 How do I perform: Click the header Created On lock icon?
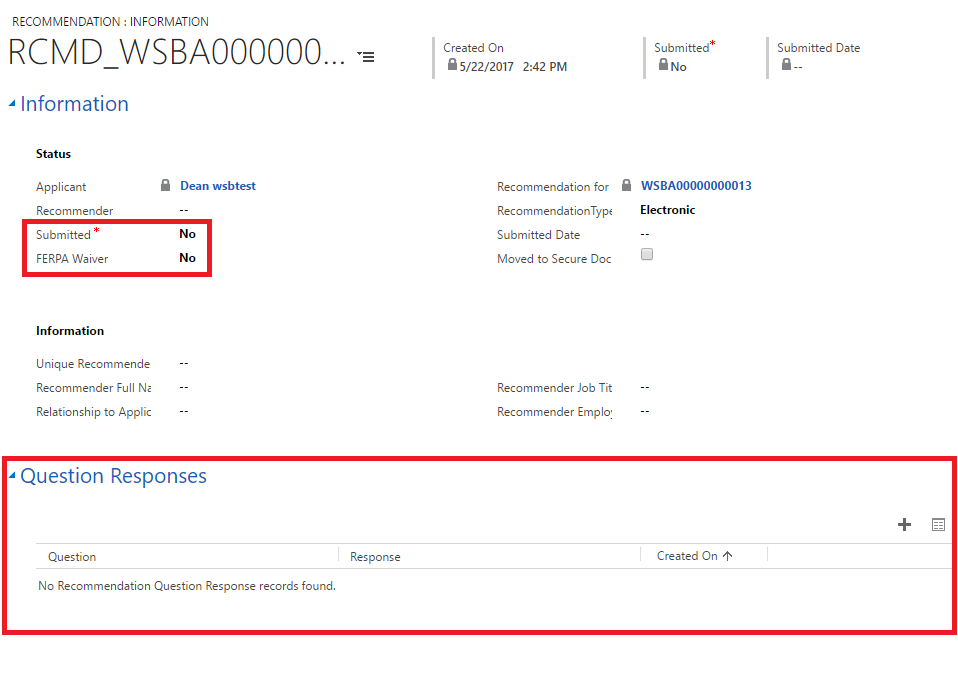[x=452, y=65]
